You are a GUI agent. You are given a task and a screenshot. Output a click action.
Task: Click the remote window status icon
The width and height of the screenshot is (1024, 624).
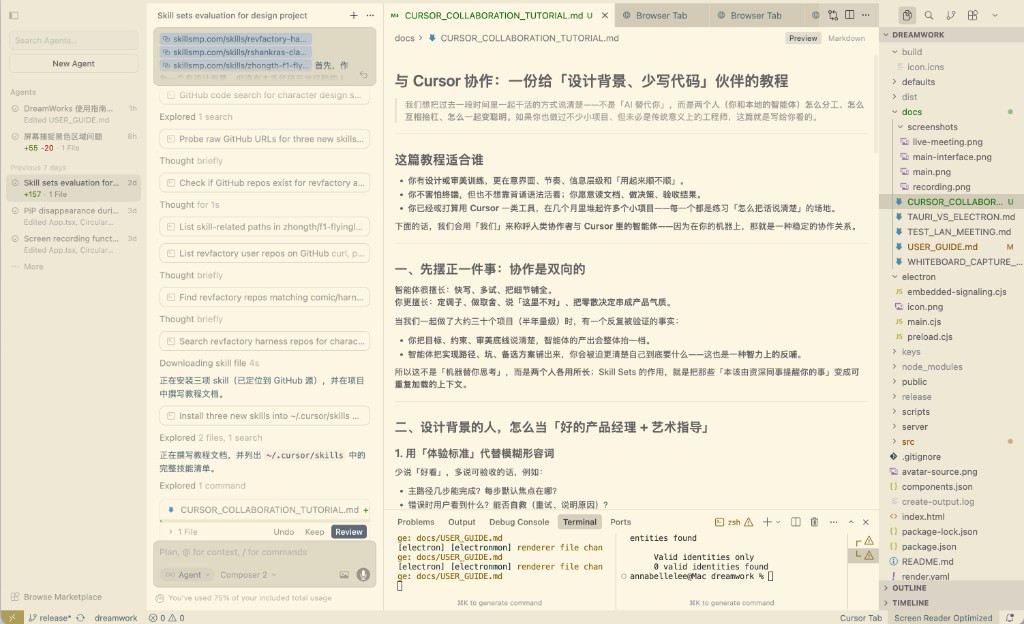tap(12, 617)
